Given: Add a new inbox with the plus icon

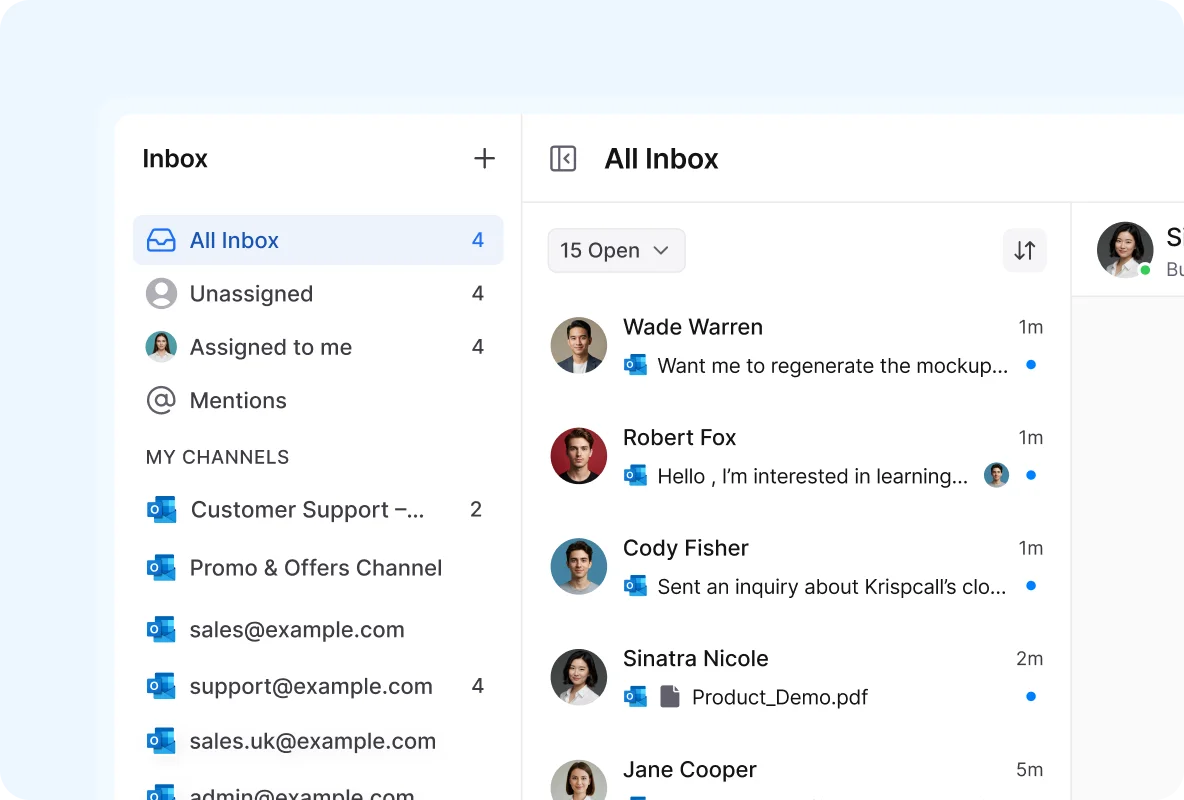Looking at the screenshot, I should click(x=484, y=159).
